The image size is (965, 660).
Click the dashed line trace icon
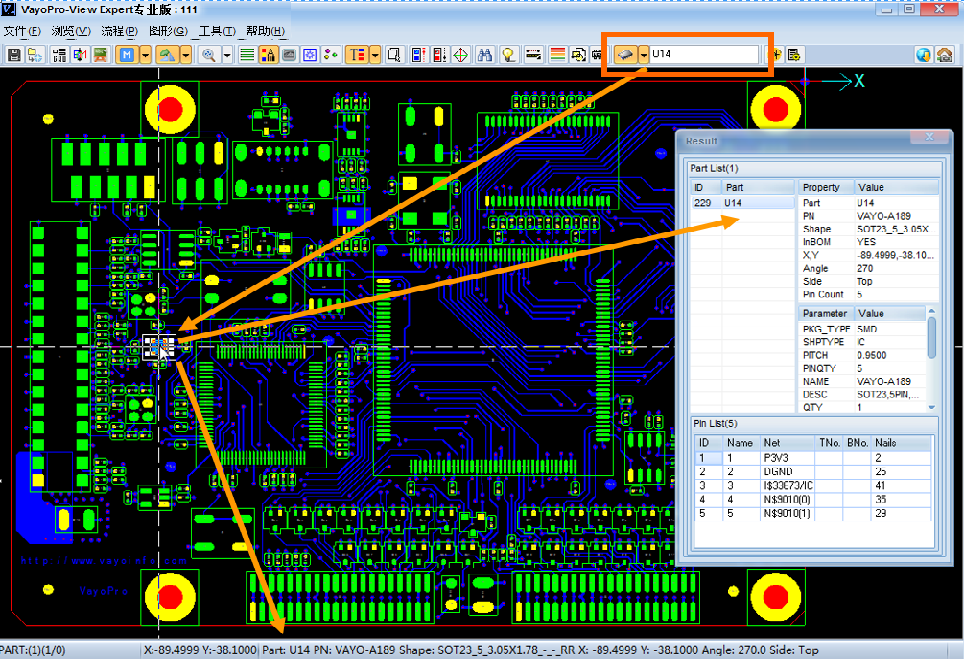pos(534,55)
